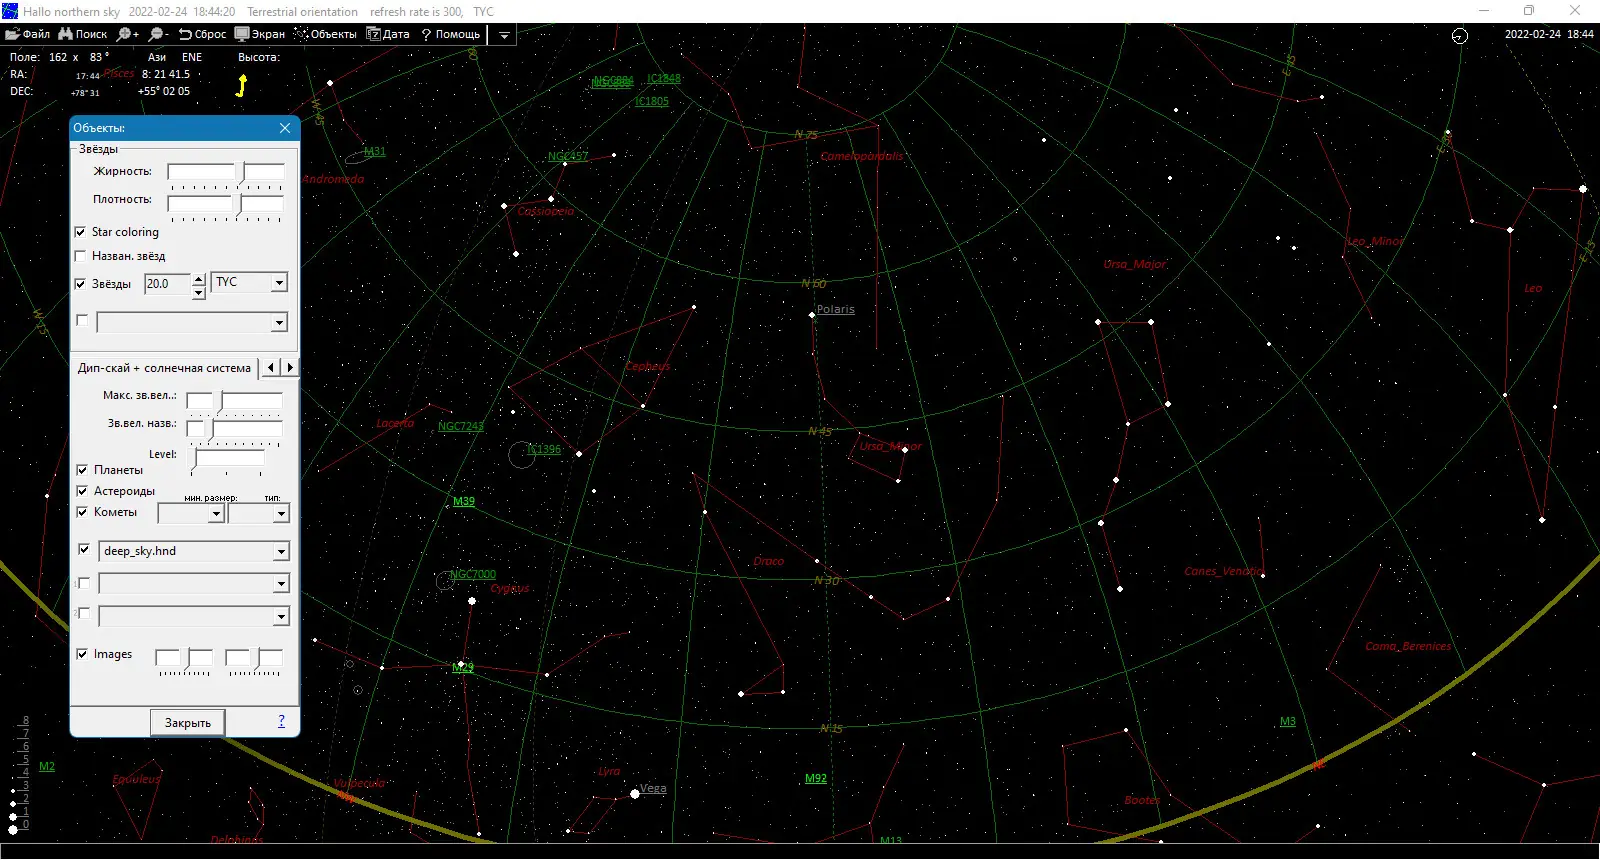Expand the deep_sky.hnd dropdown
The height and width of the screenshot is (860, 1600).
(281, 552)
